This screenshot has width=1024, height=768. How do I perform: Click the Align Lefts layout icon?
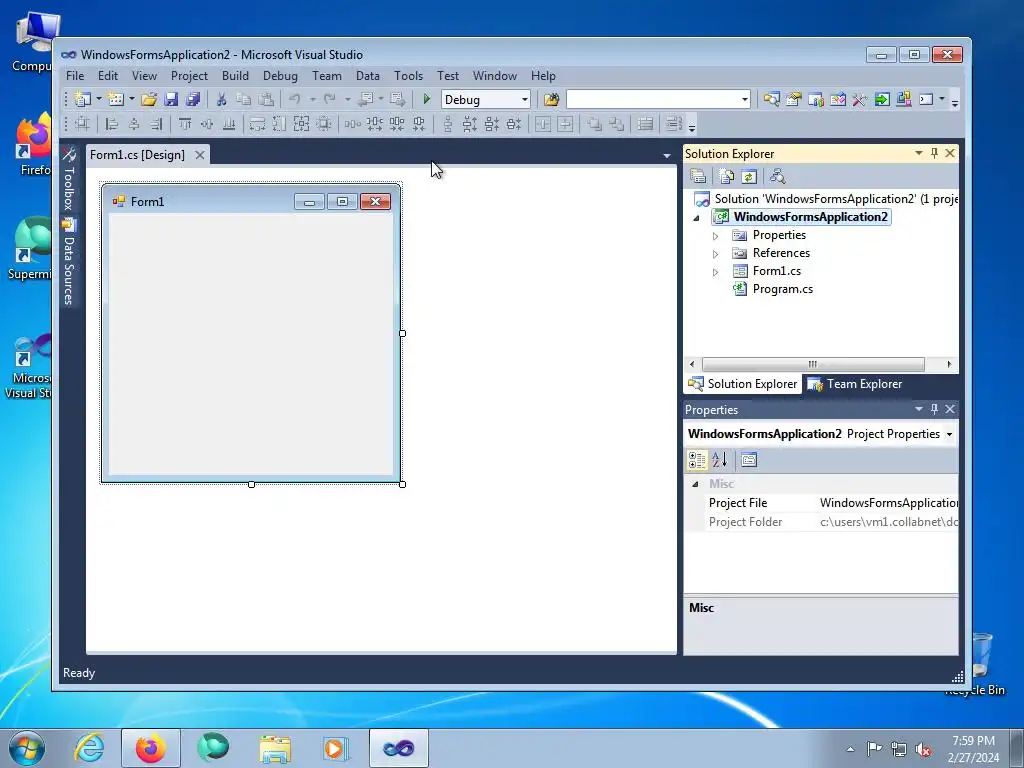pos(112,123)
